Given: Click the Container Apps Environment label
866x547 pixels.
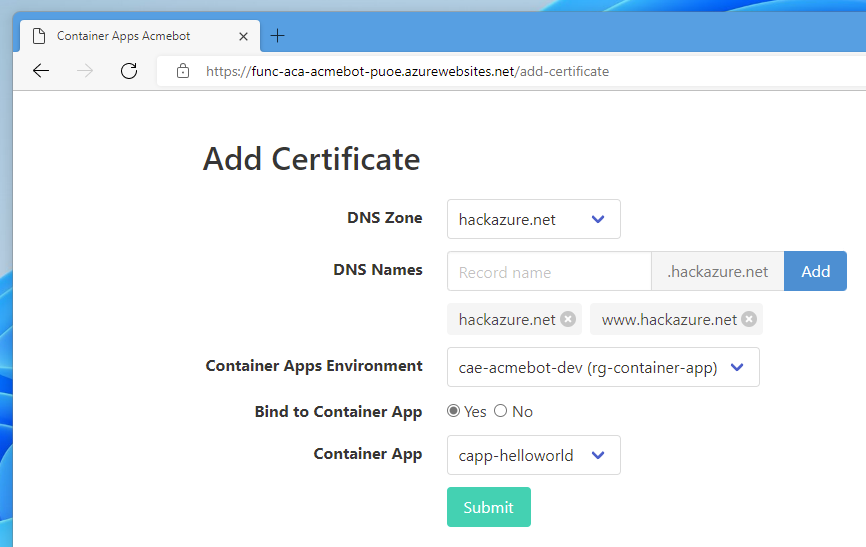Looking at the screenshot, I should pyautogui.click(x=314, y=366).
